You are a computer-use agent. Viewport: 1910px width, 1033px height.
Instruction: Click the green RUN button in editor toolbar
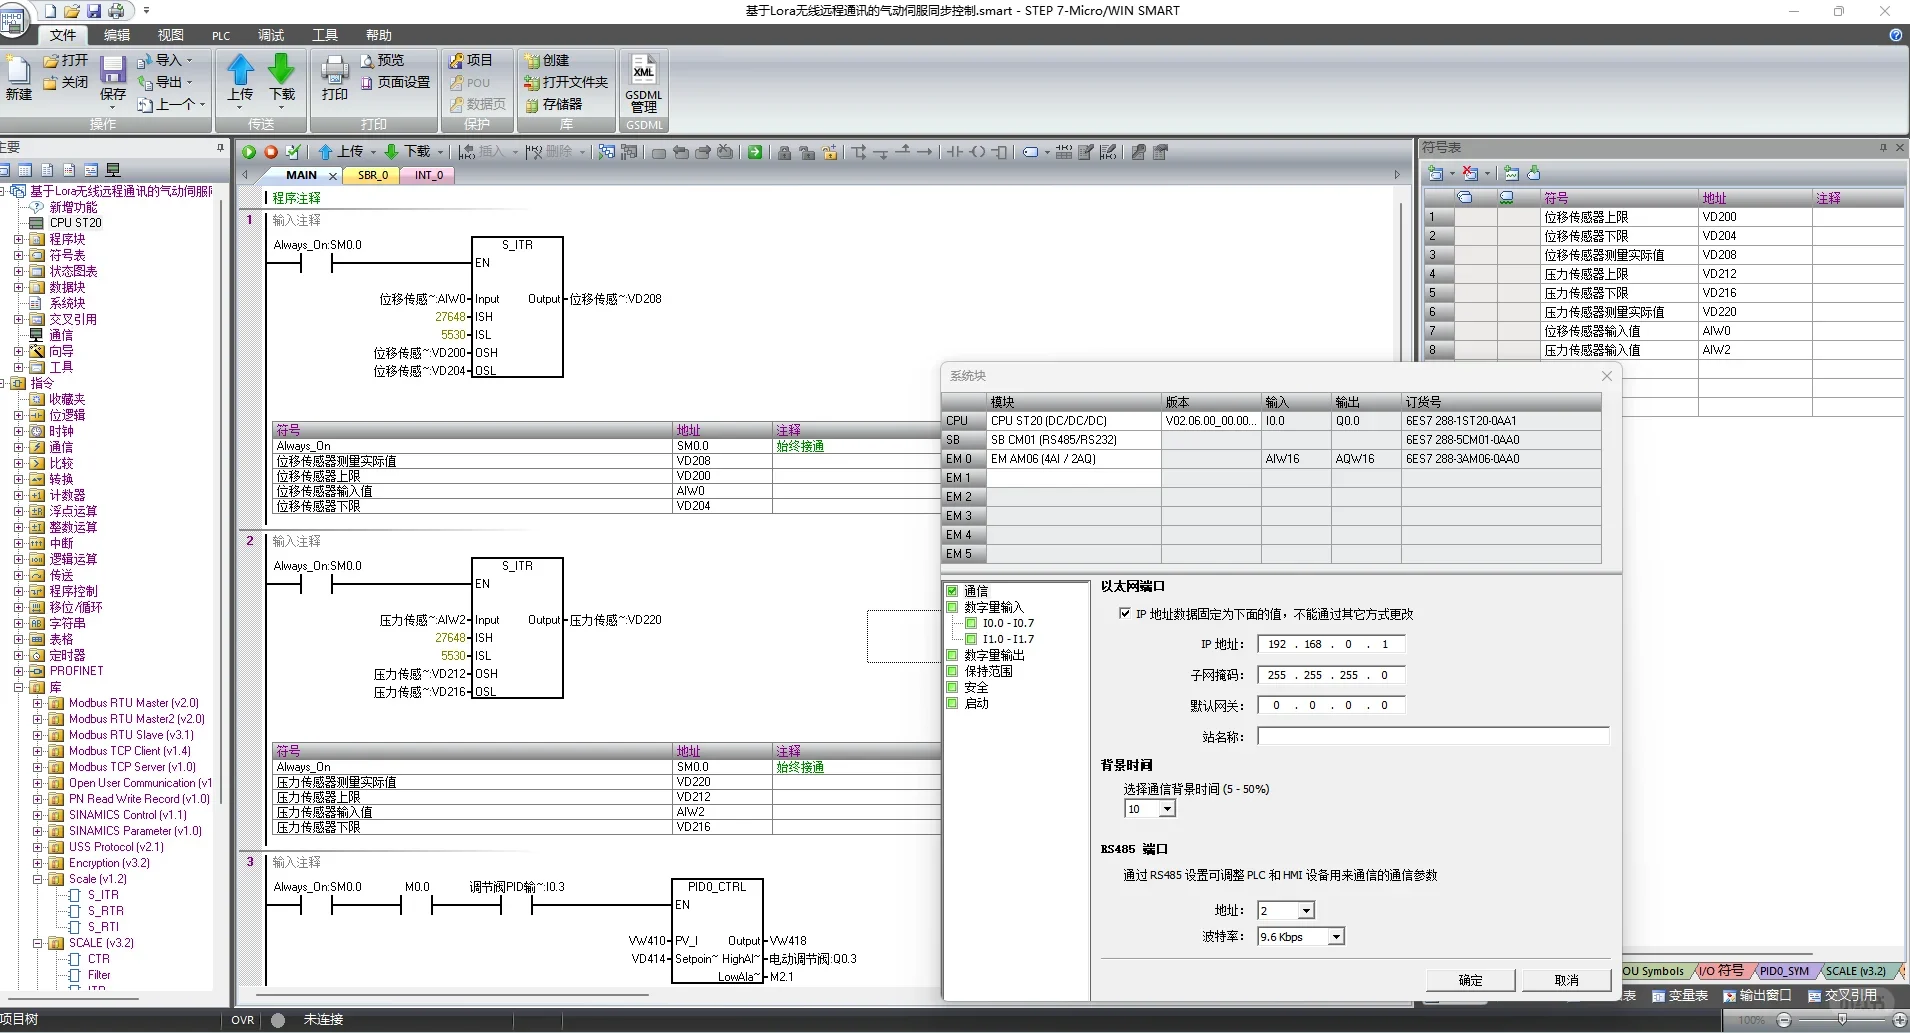coord(249,152)
